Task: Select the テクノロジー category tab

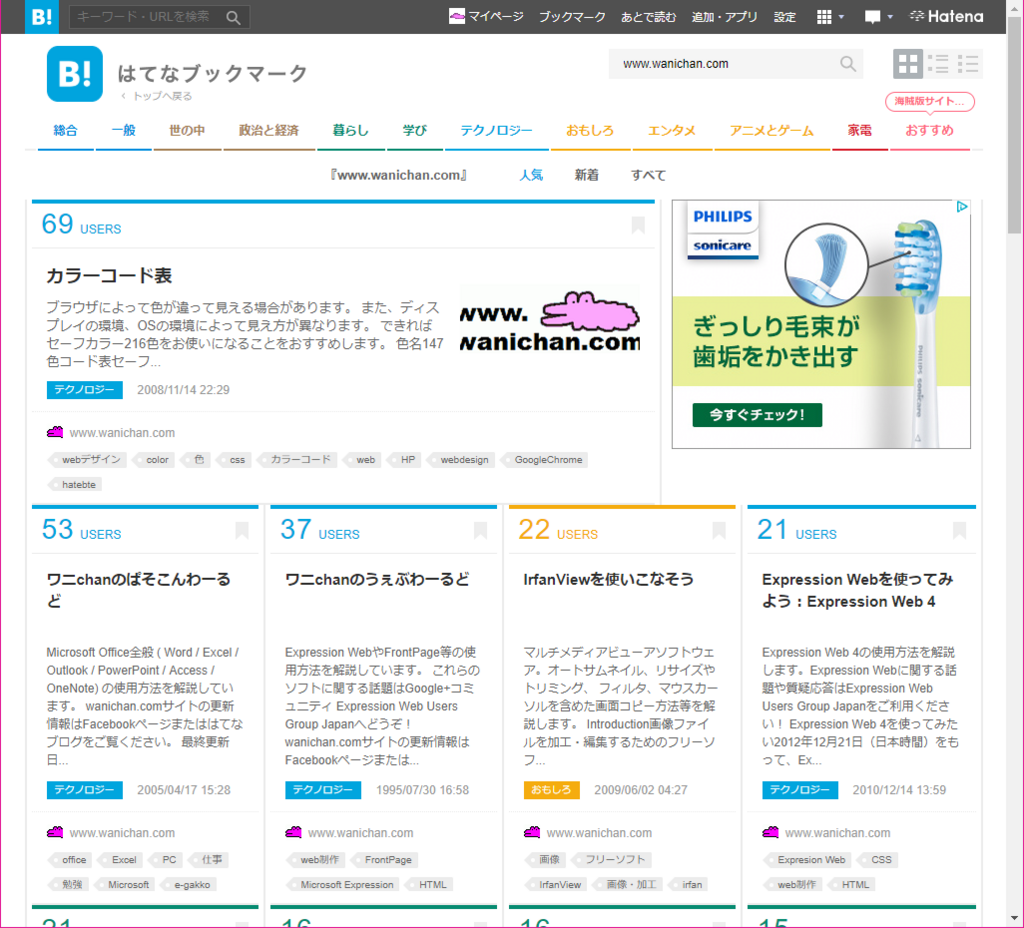Action: (496, 131)
